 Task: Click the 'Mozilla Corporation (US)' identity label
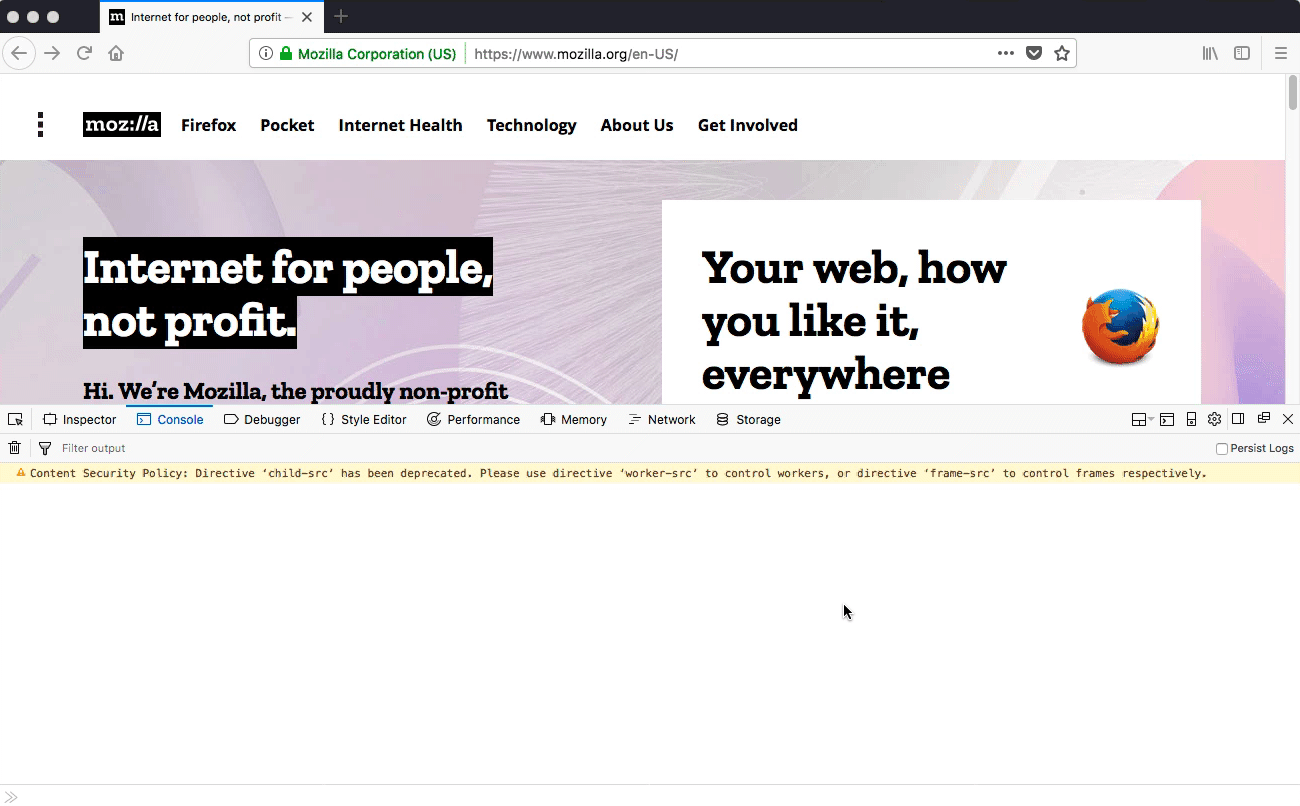pyautogui.click(x=377, y=54)
